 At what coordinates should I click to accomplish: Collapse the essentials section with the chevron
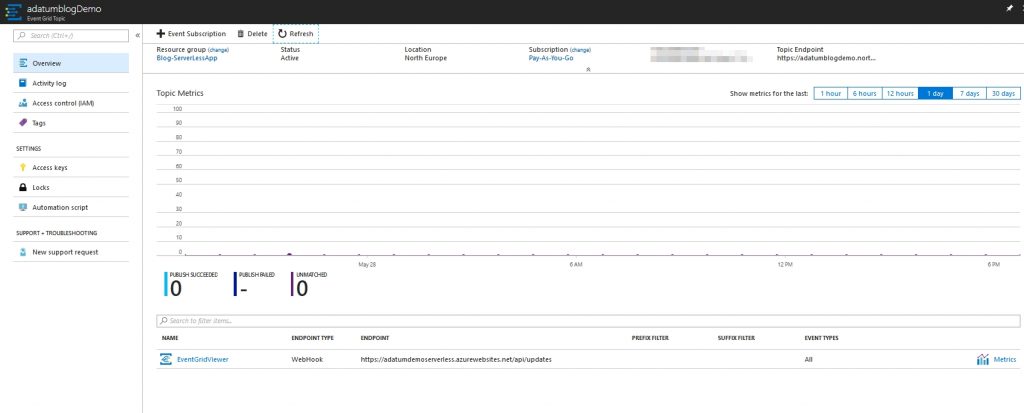(x=588, y=69)
